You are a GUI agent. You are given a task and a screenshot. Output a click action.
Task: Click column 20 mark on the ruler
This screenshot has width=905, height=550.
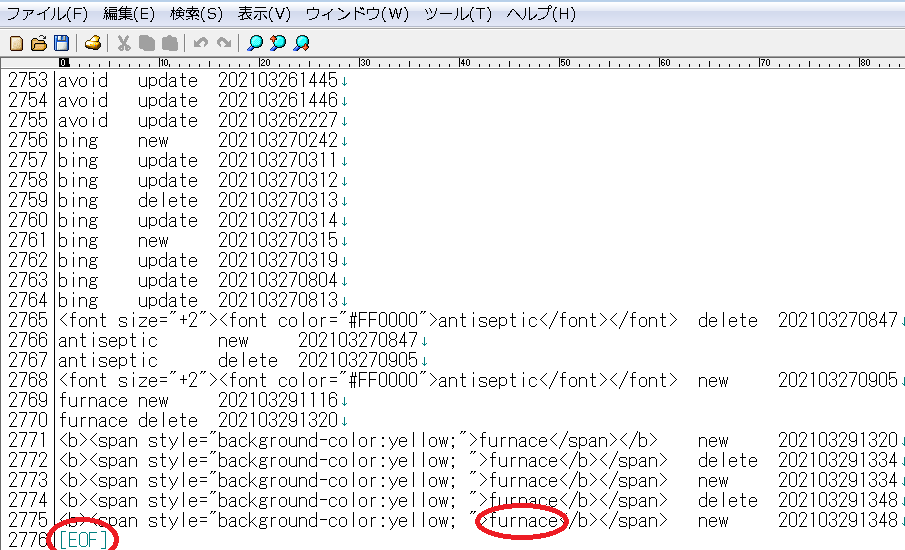[265, 63]
